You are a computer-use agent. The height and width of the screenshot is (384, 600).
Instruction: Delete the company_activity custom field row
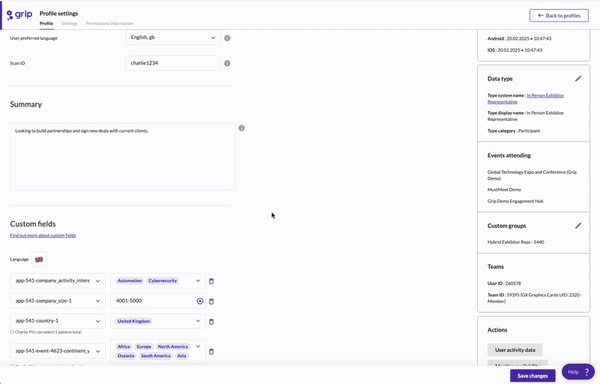tap(211, 281)
